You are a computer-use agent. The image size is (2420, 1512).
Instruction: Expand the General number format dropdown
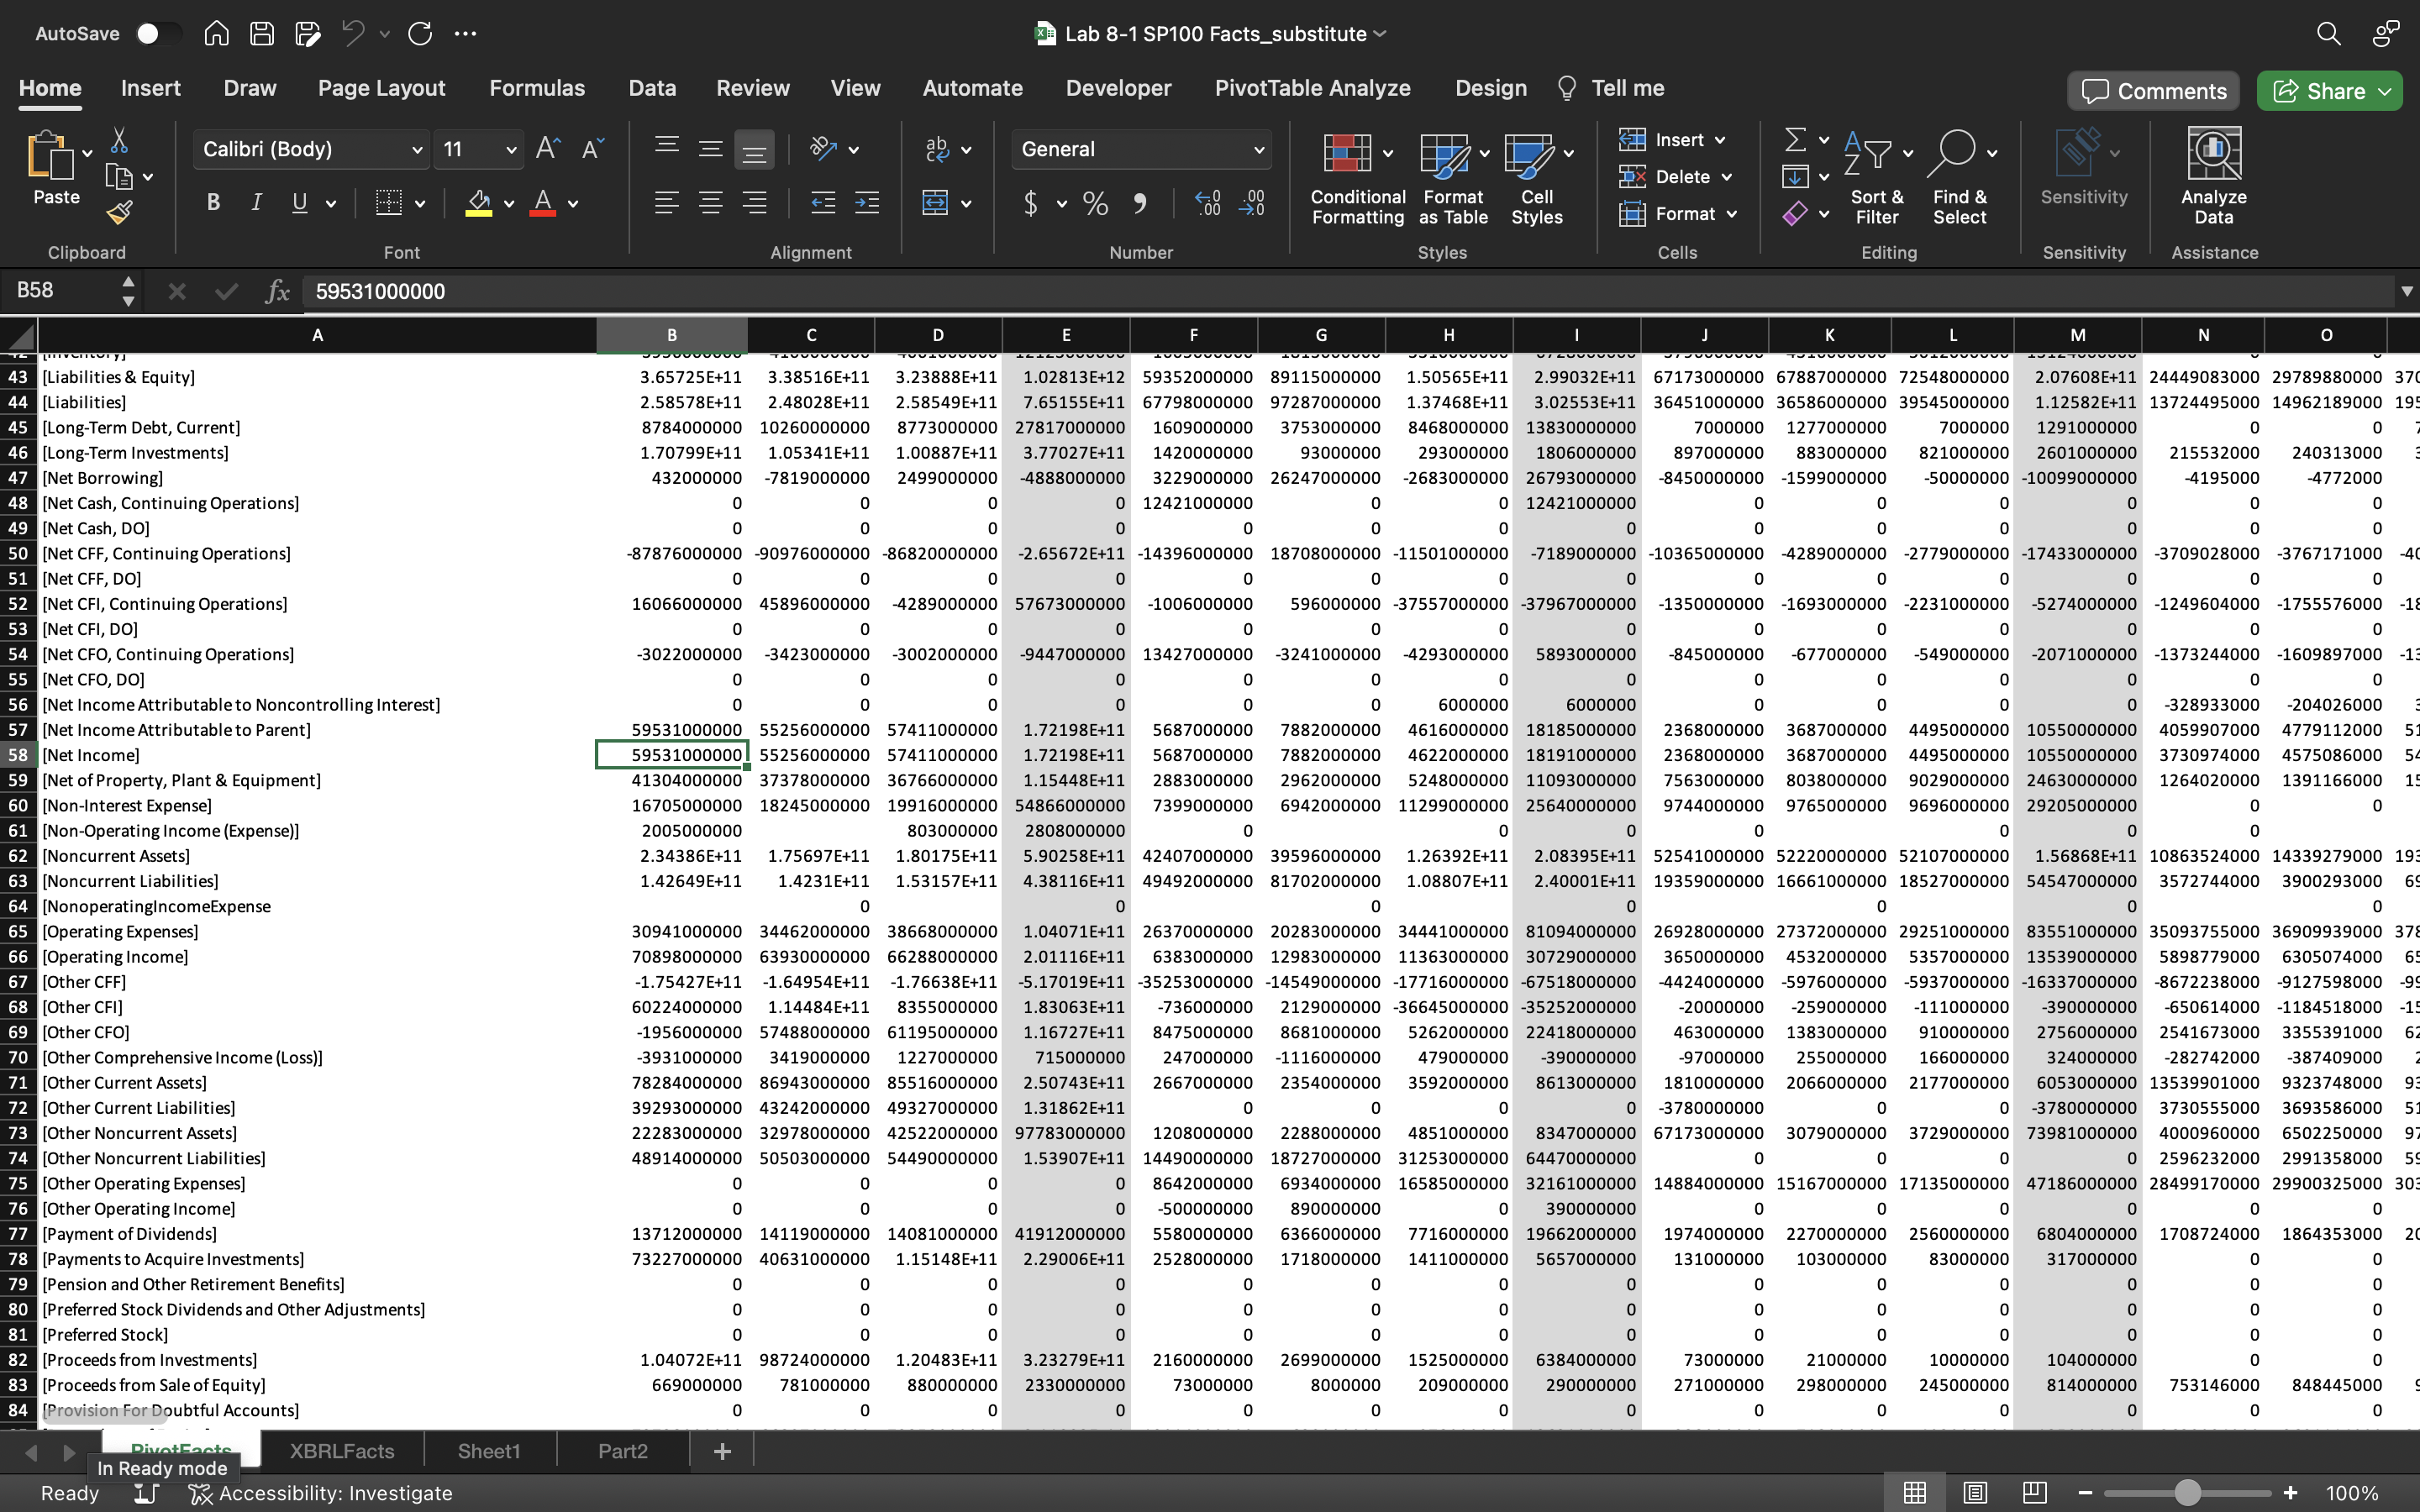pos(1258,150)
